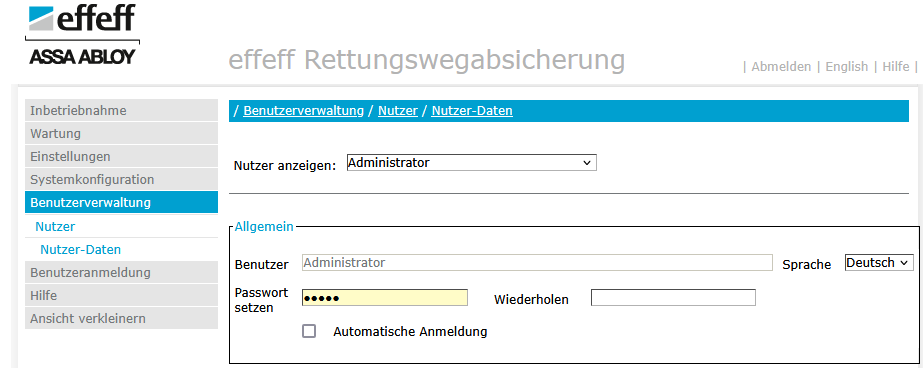Click the effeff Rettungswegabsicherung title
This screenshot has height=368, width=923.
point(427,60)
